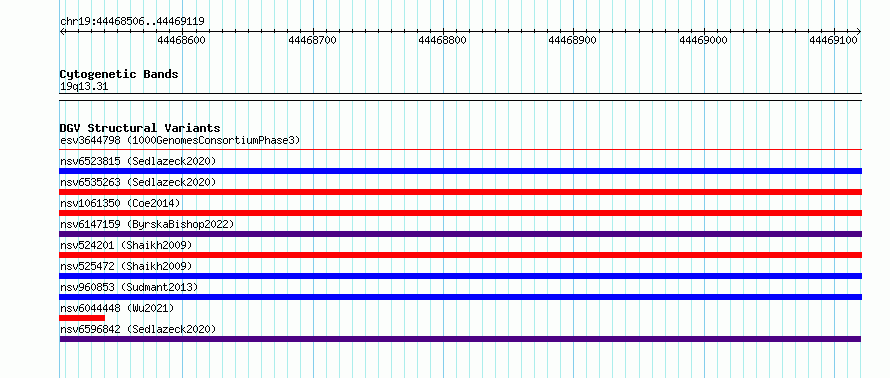890x378 pixels.
Task: Click the esv3644798 (1000GenomesConsortiumPhase3) label
Action: click(x=180, y=140)
